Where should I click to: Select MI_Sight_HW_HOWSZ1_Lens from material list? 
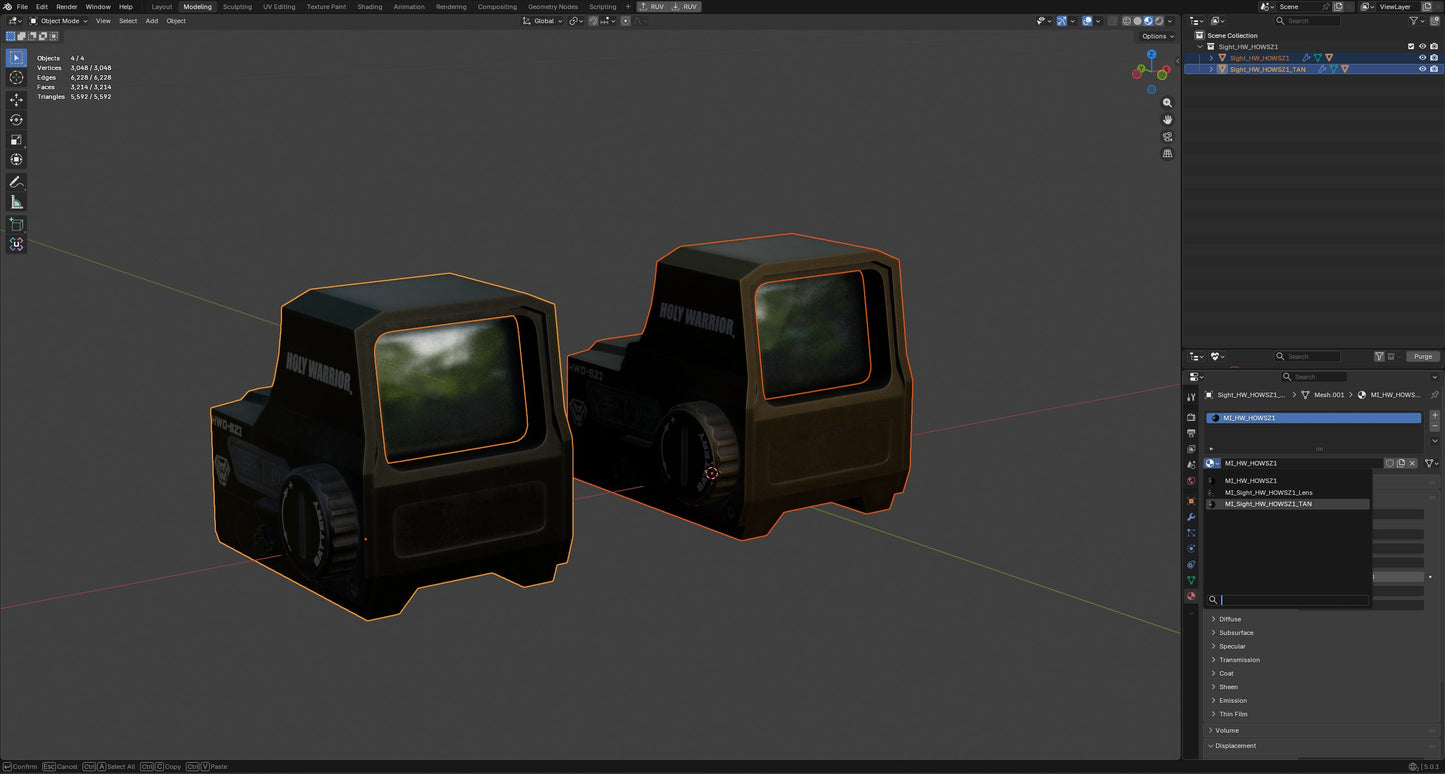[x=1288, y=492]
